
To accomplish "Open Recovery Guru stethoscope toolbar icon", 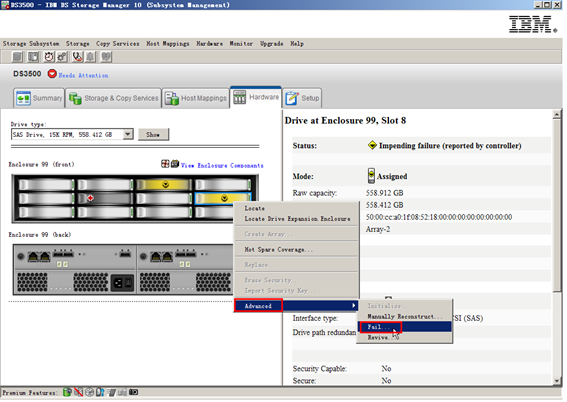I will click(x=77, y=57).
